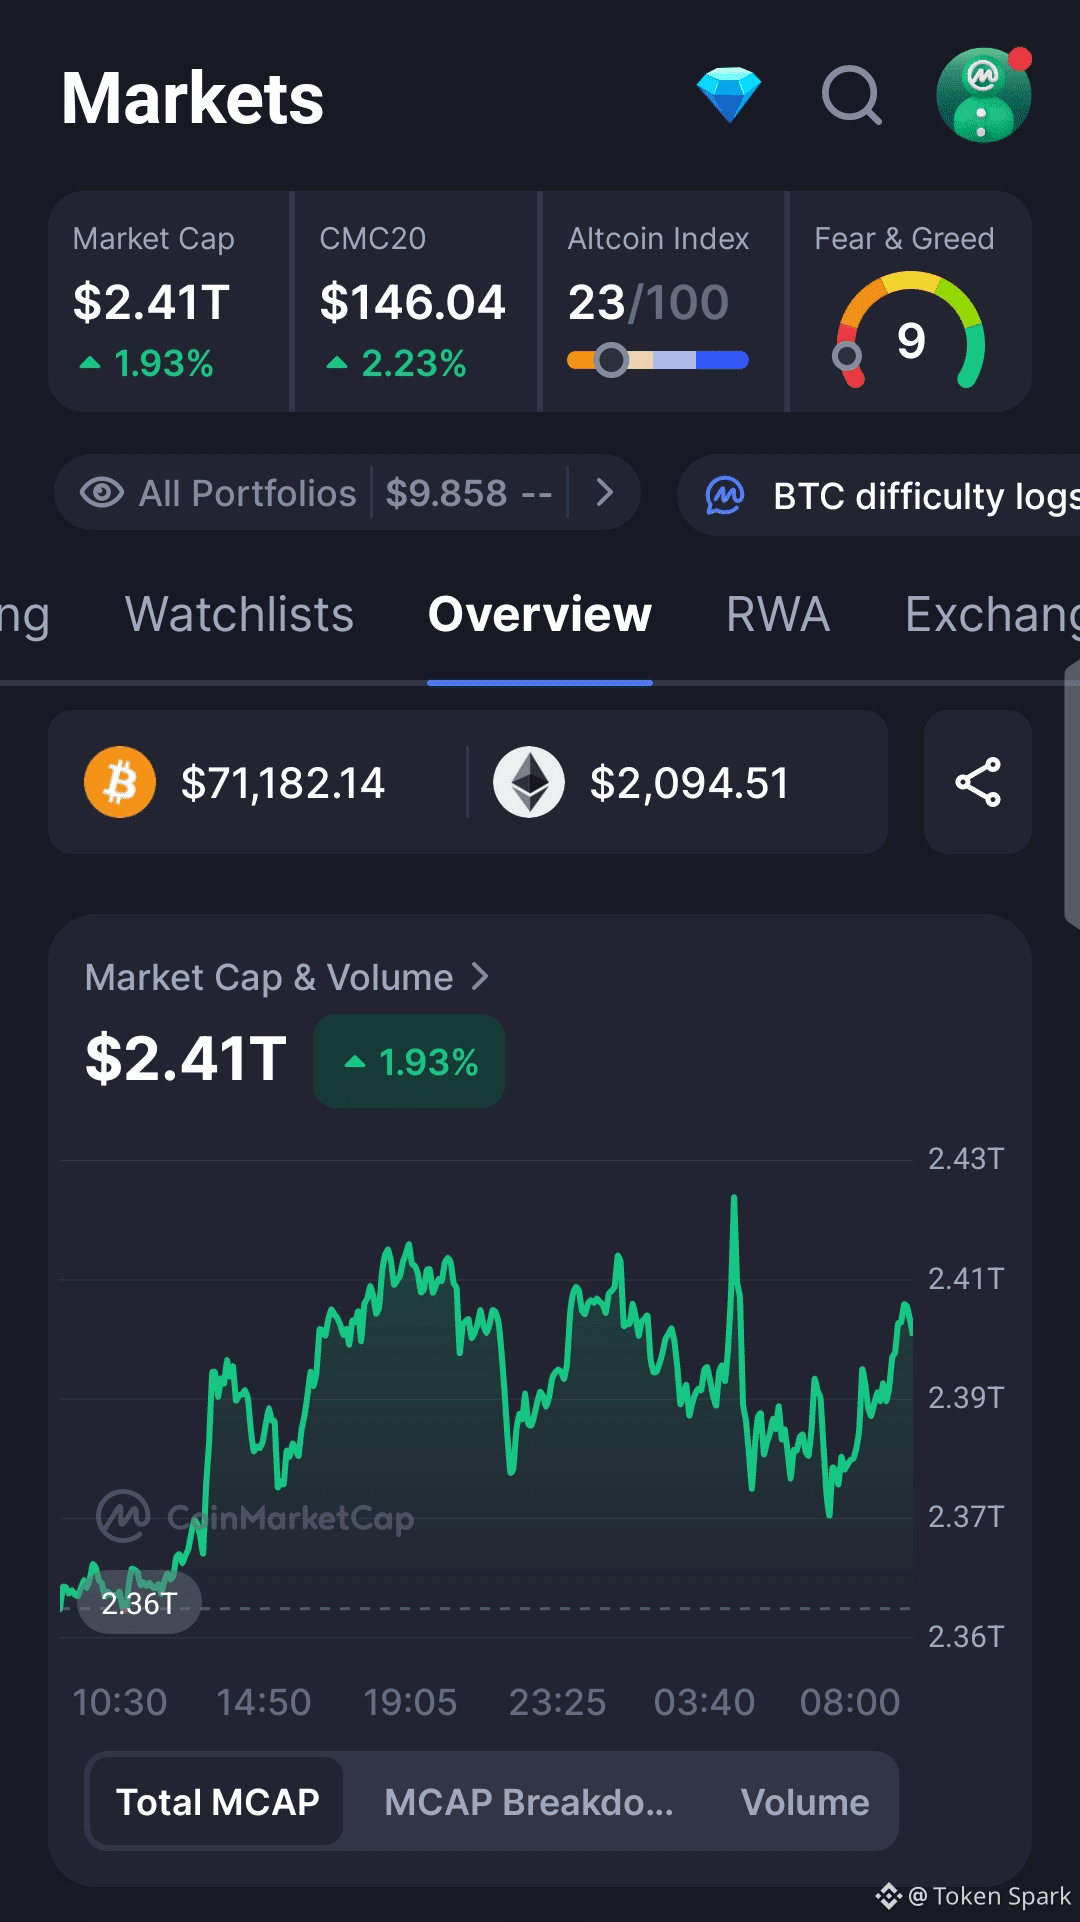Open search with the magnifier icon
Screen dimensions: 1080x1922
(852, 96)
